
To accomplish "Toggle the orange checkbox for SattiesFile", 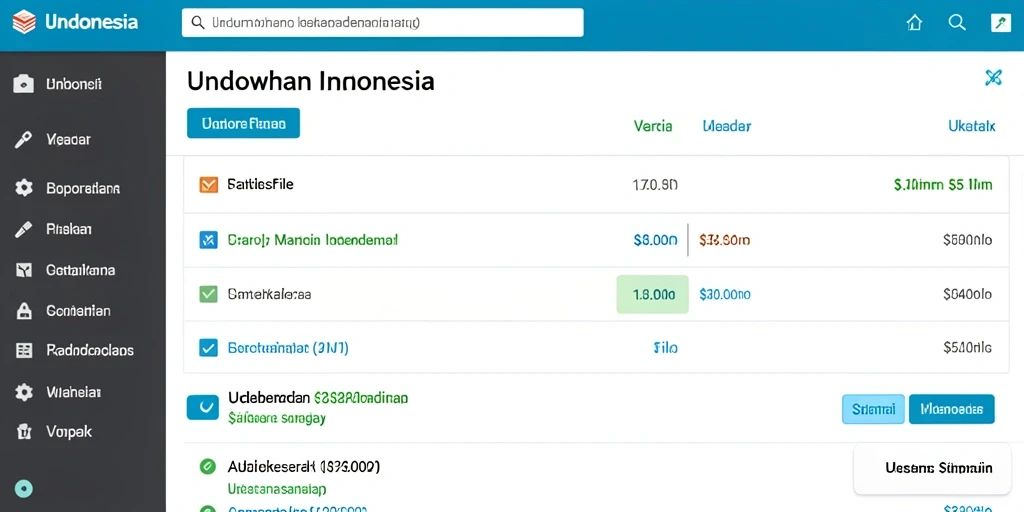I will 208,185.
